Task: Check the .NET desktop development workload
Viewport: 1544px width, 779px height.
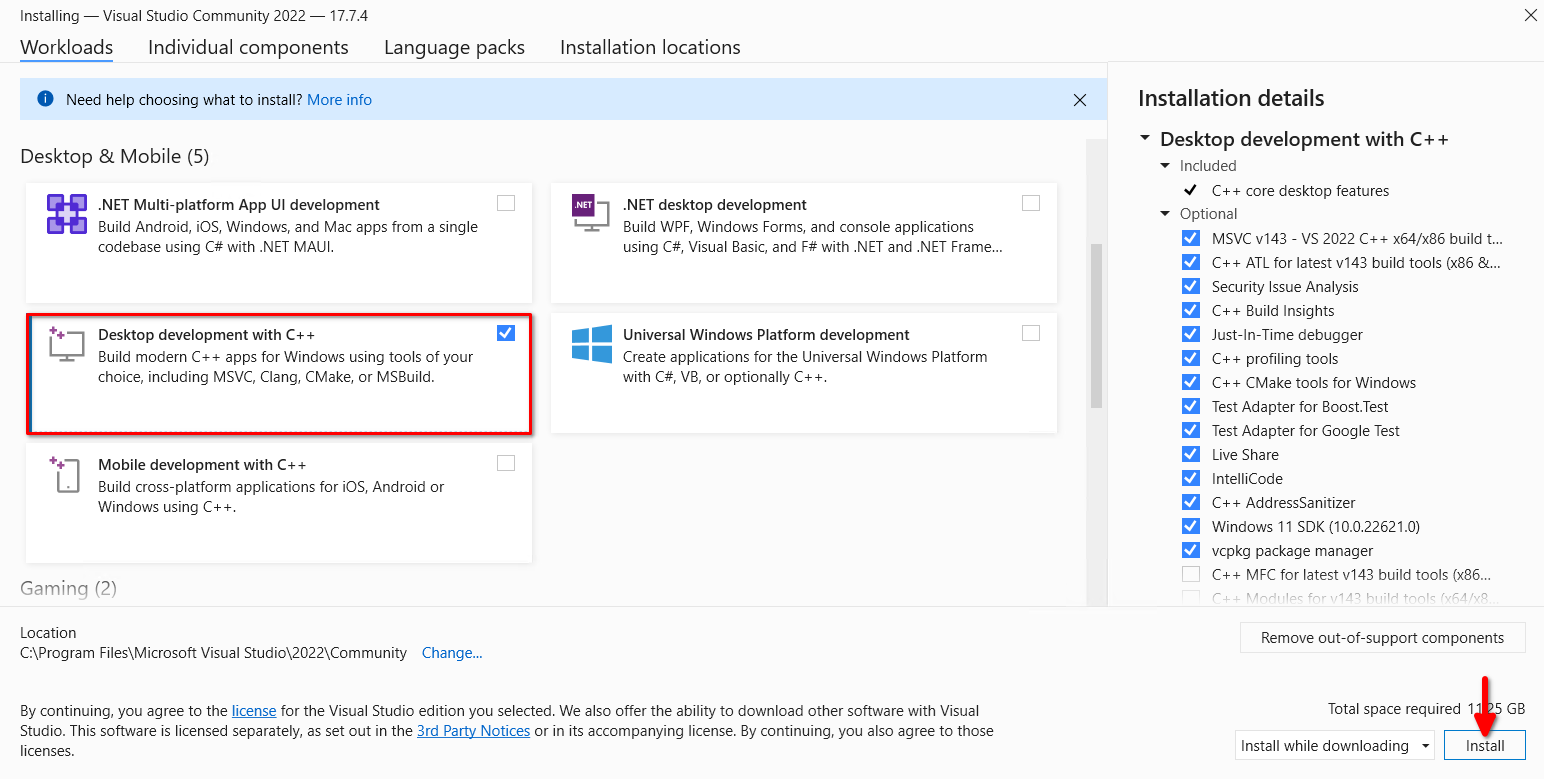Action: [x=1031, y=203]
